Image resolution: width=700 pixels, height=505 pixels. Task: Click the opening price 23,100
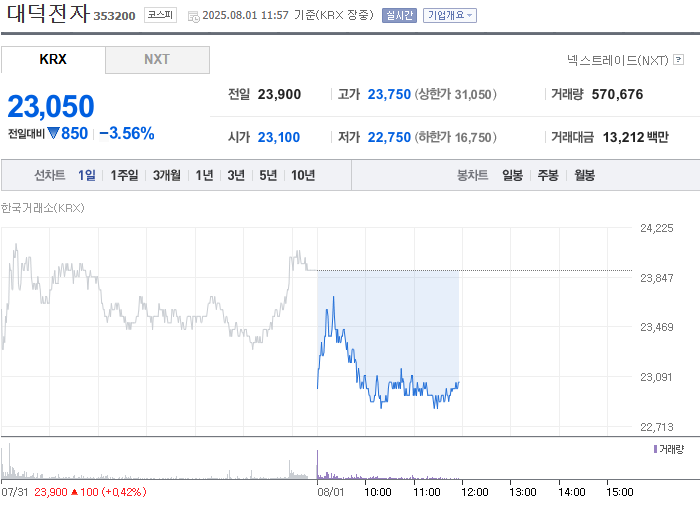(279, 137)
